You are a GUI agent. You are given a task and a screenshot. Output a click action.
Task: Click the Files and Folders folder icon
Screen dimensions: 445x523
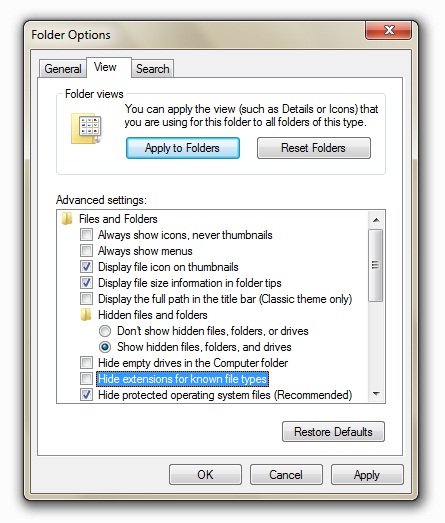point(67,219)
